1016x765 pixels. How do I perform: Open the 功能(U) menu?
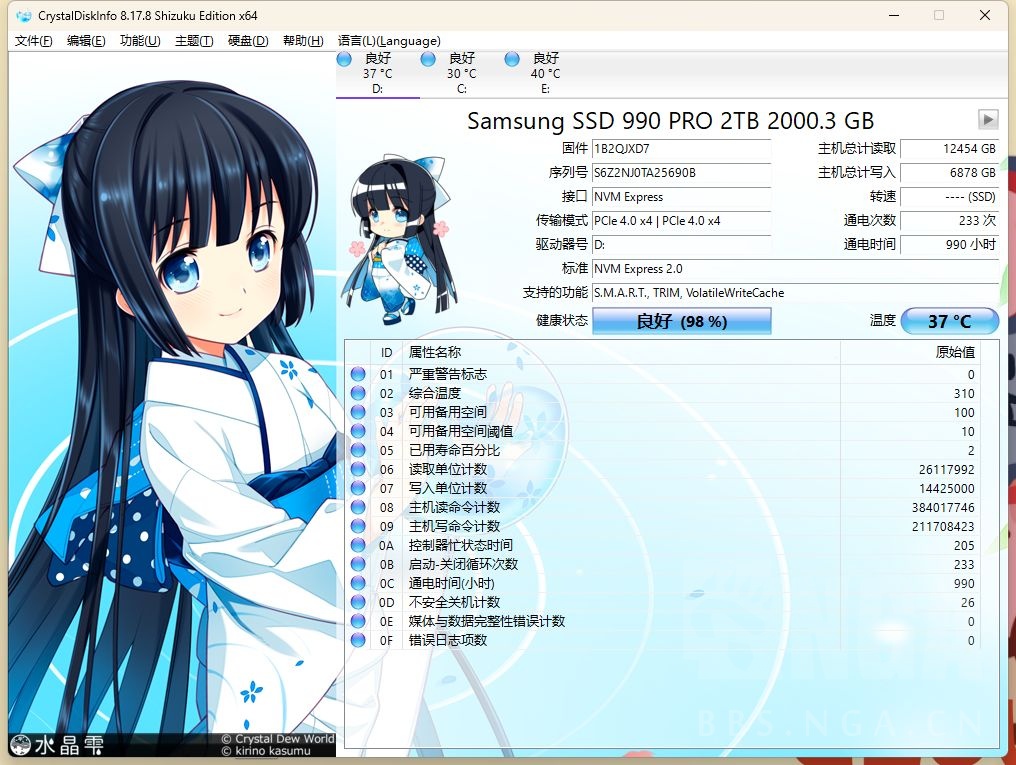[x=137, y=41]
